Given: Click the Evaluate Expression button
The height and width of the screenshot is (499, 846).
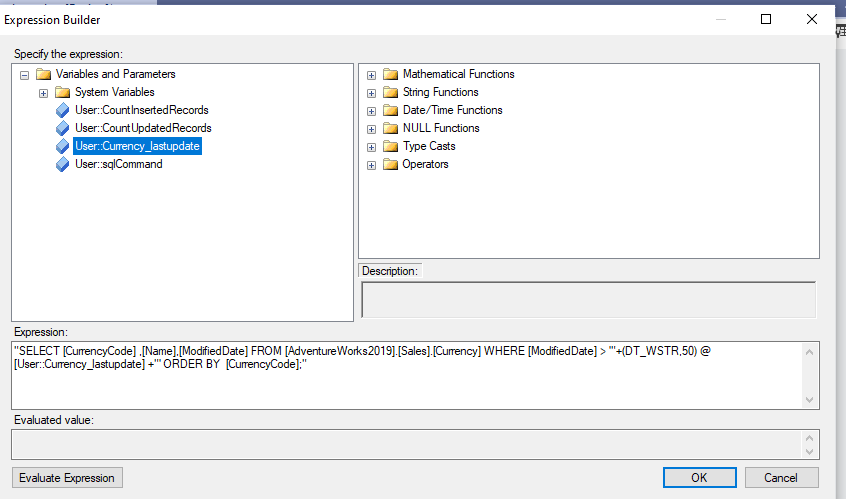Looking at the screenshot, I should [67, 478].
